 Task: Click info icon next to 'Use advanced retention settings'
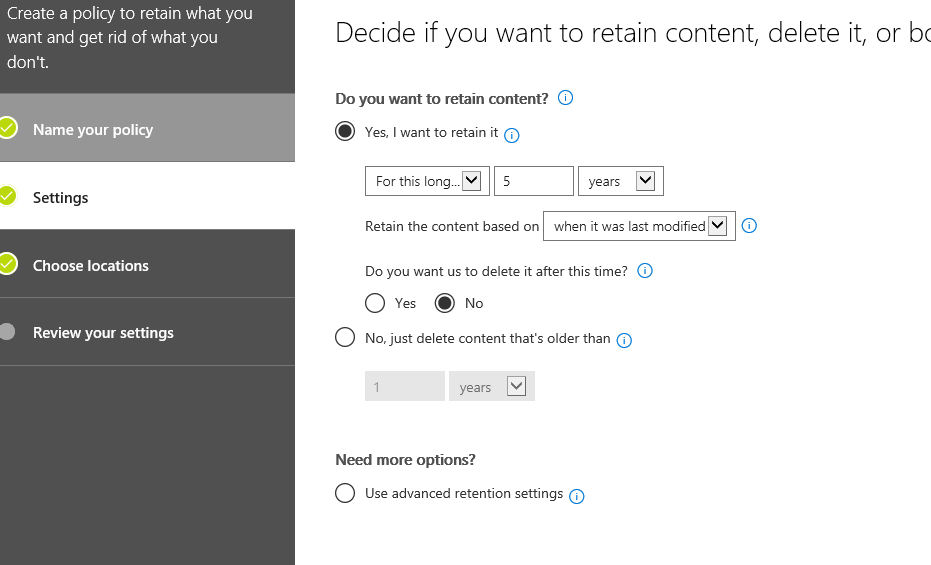click(x=576, y=495)
